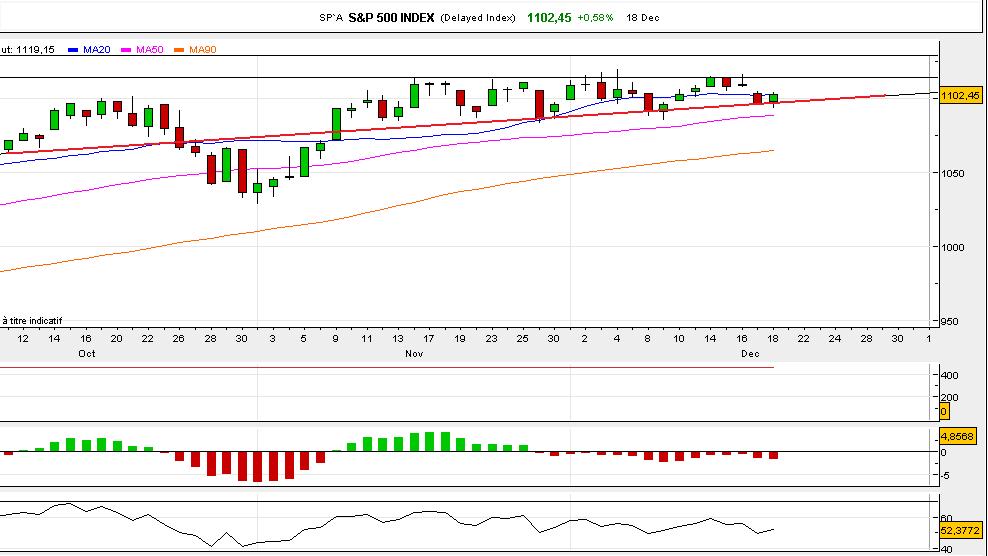This screenshot has width=988, height=556.
Task: Click the 1050 price axis label
Action: [953, 173]
